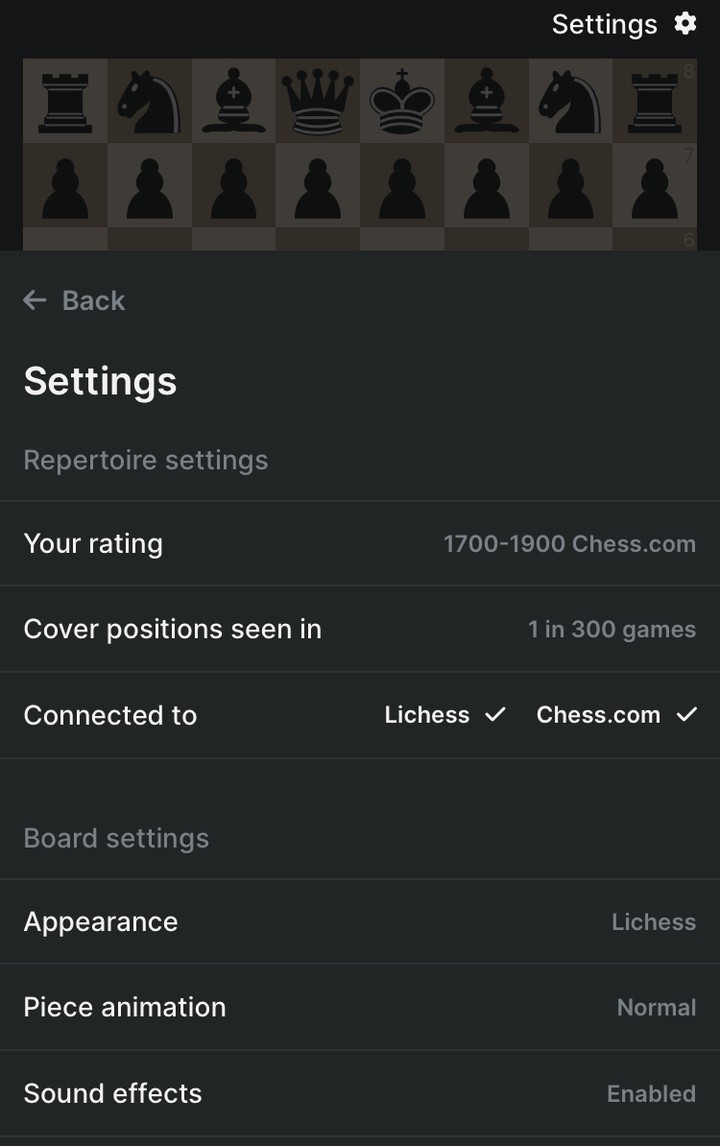
Task: Click the black king piece
Action: [x=402, y=102]
